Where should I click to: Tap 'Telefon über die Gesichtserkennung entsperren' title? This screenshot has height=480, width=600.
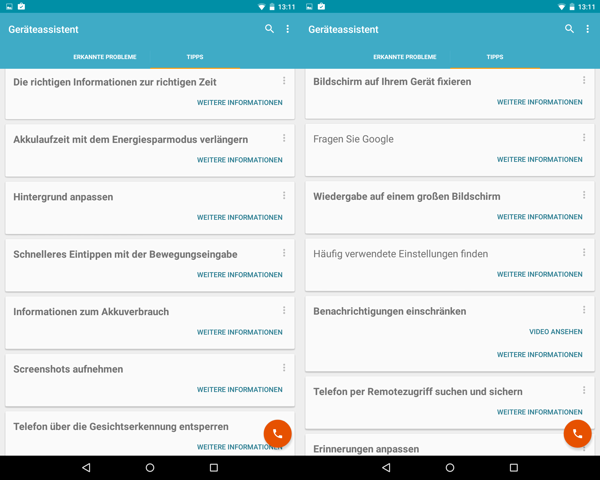tap(121, 426)
